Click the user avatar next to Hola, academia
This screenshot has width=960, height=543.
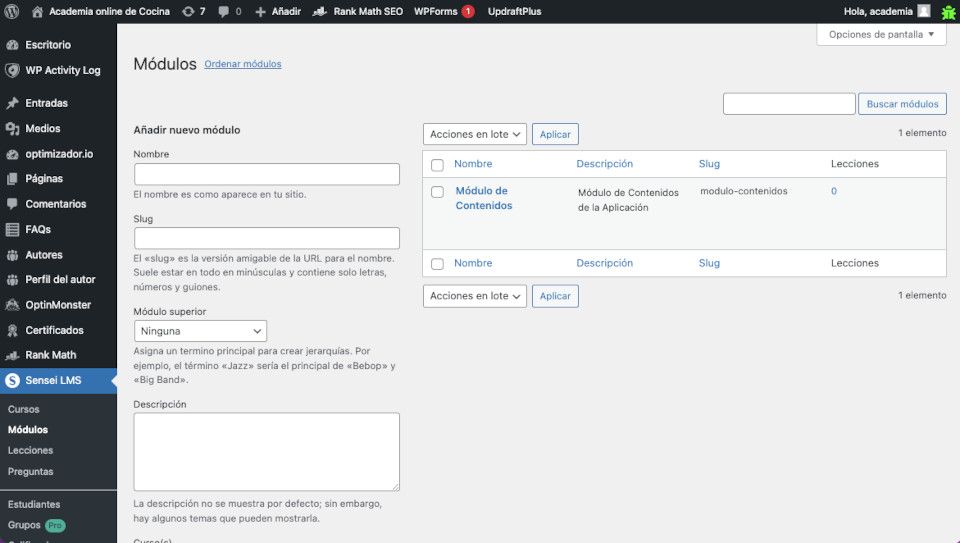pos(924,11)
